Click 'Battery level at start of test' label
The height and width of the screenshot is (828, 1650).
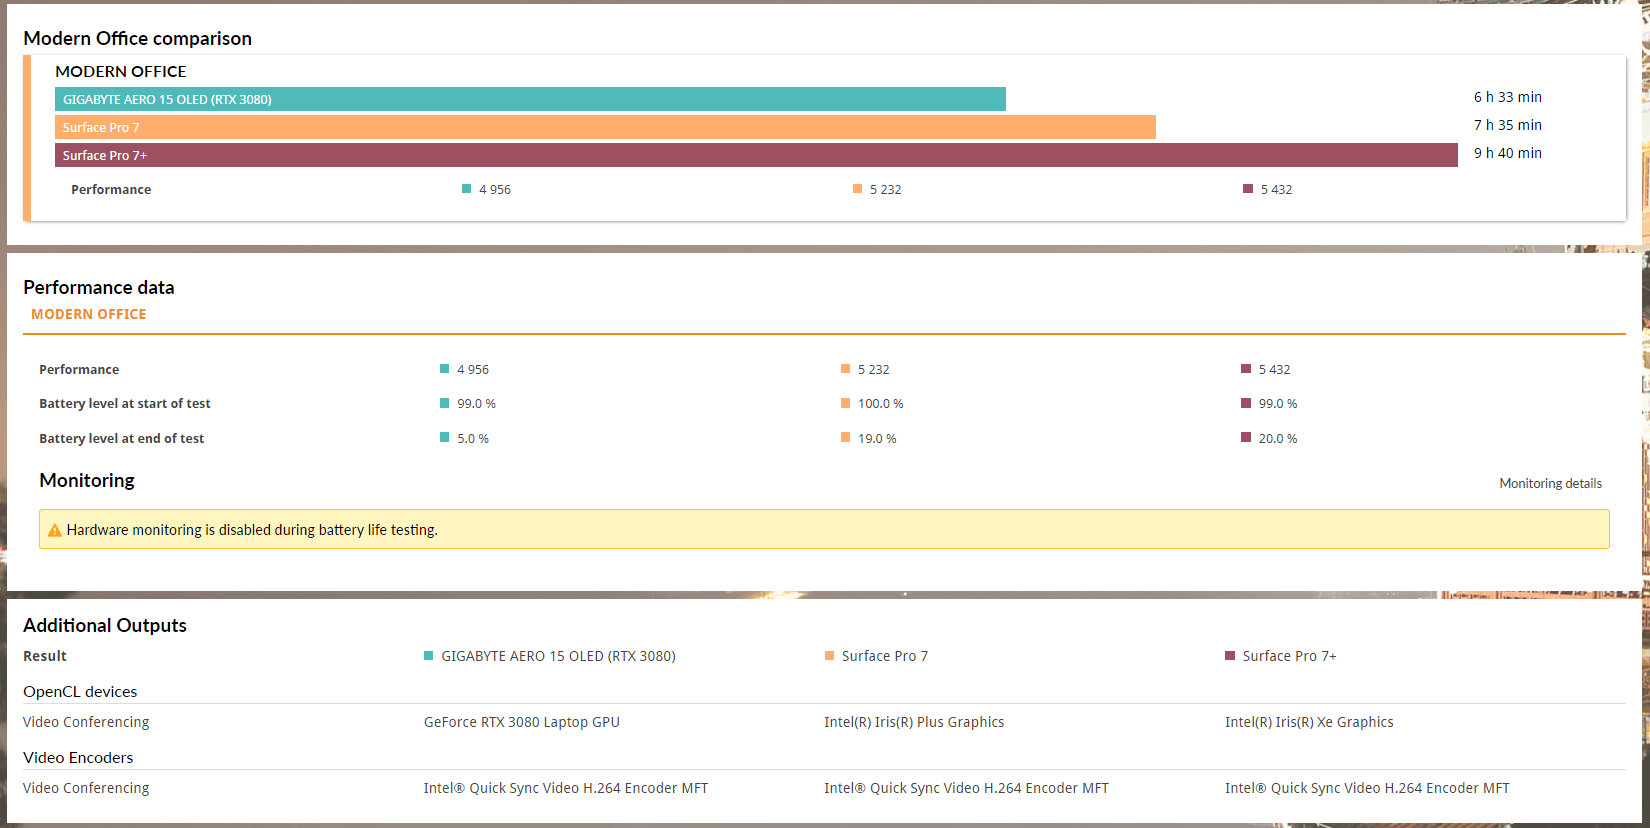[125, 403]
